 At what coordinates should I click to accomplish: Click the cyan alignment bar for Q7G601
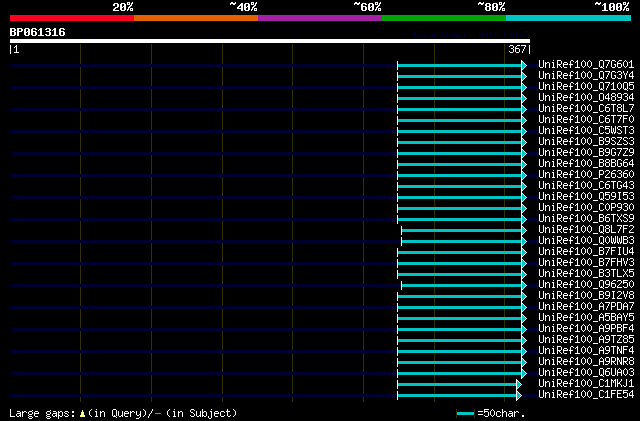point(460,65)
